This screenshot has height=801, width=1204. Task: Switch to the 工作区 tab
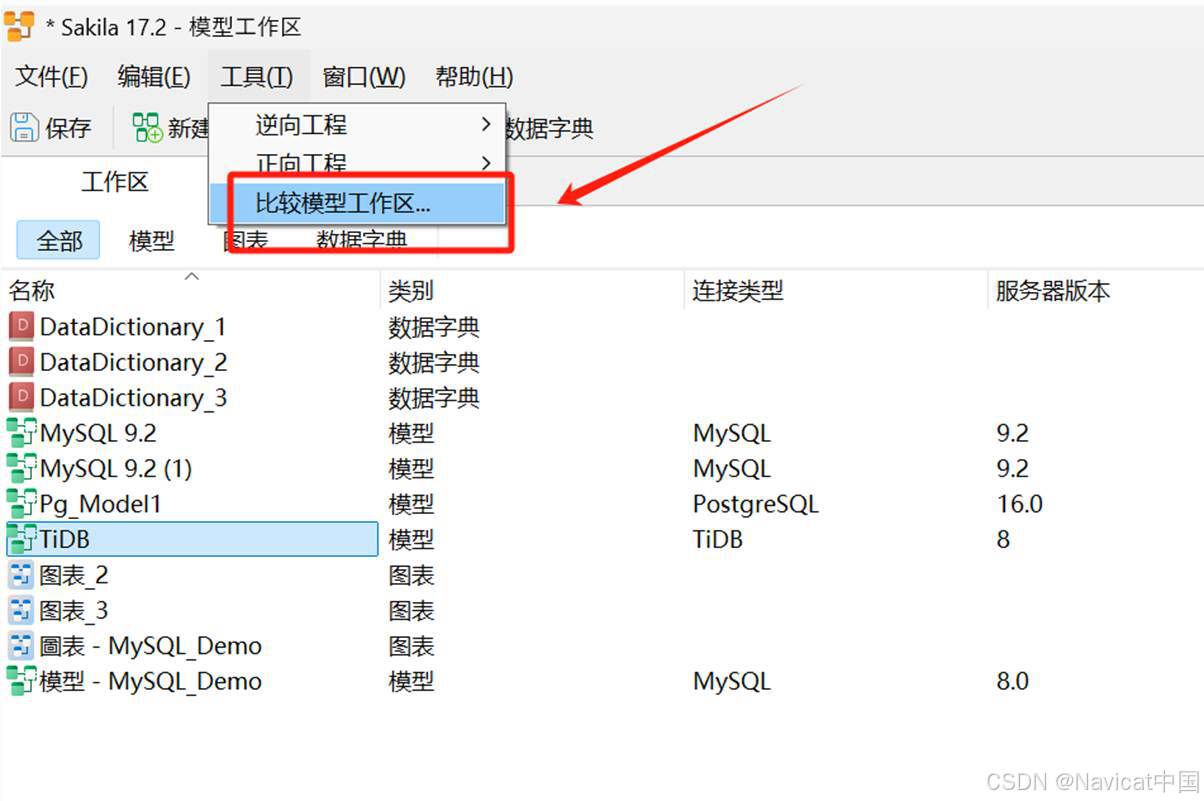[115, 182]
